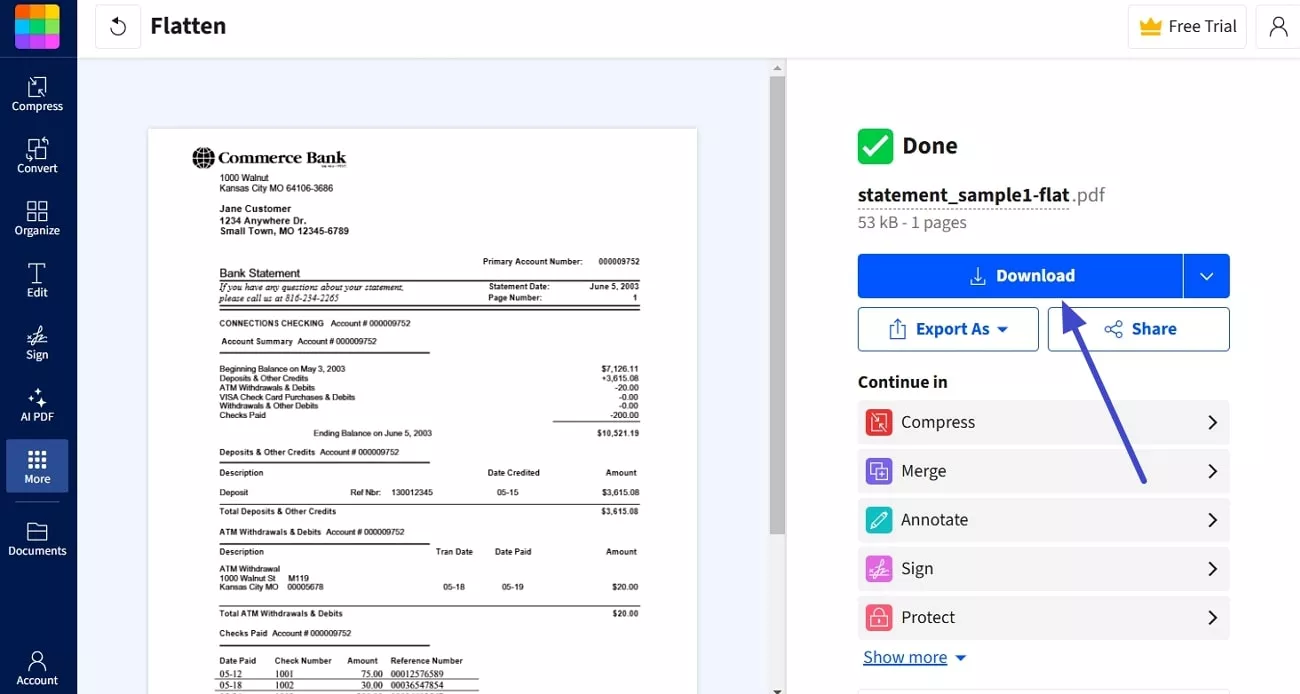Click the share nodes icon on Share button
The image size is (1300, 694).
pyautogui.click(x=1113, y=329)
